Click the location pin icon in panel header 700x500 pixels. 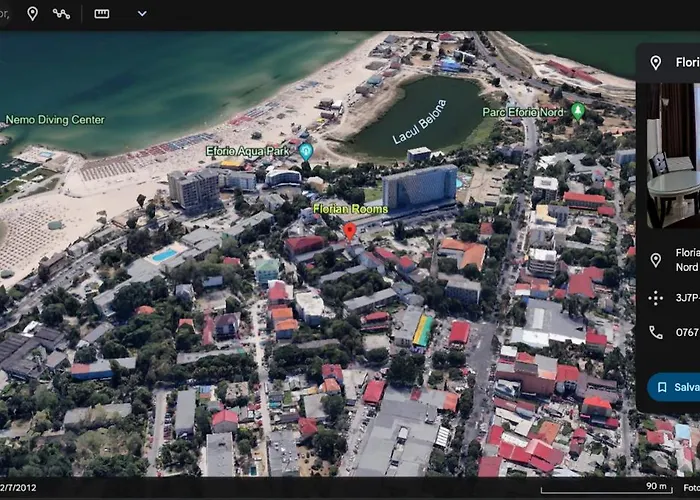[656, 63]
